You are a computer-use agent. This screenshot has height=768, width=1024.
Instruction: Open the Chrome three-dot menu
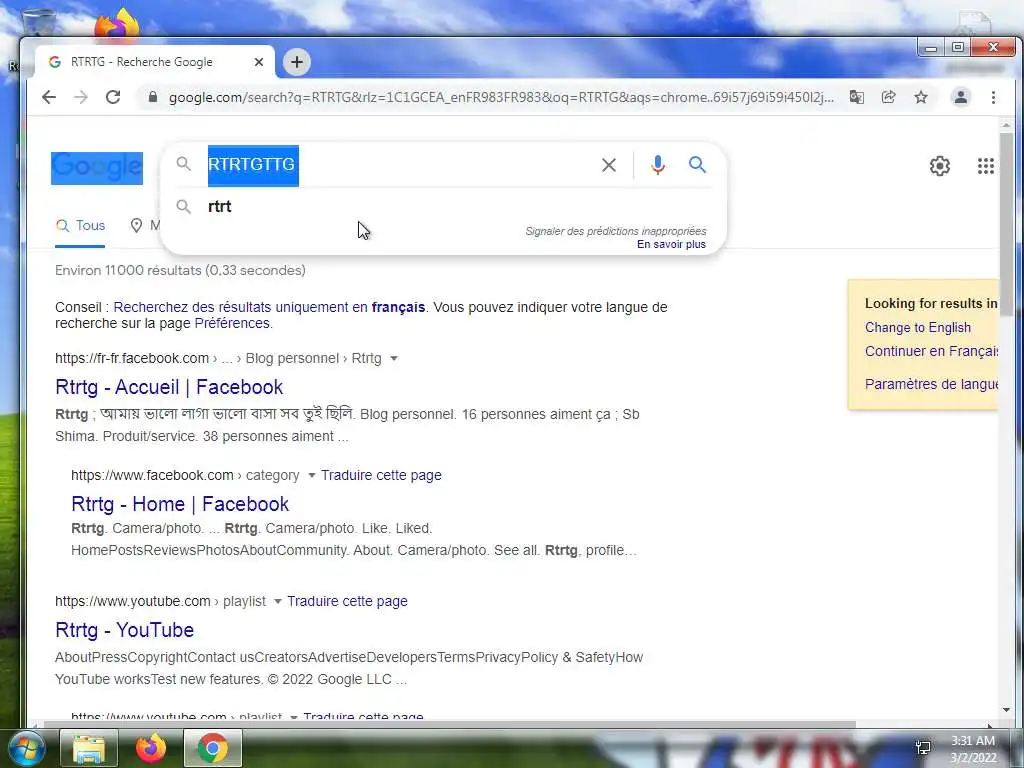(993, 97)
